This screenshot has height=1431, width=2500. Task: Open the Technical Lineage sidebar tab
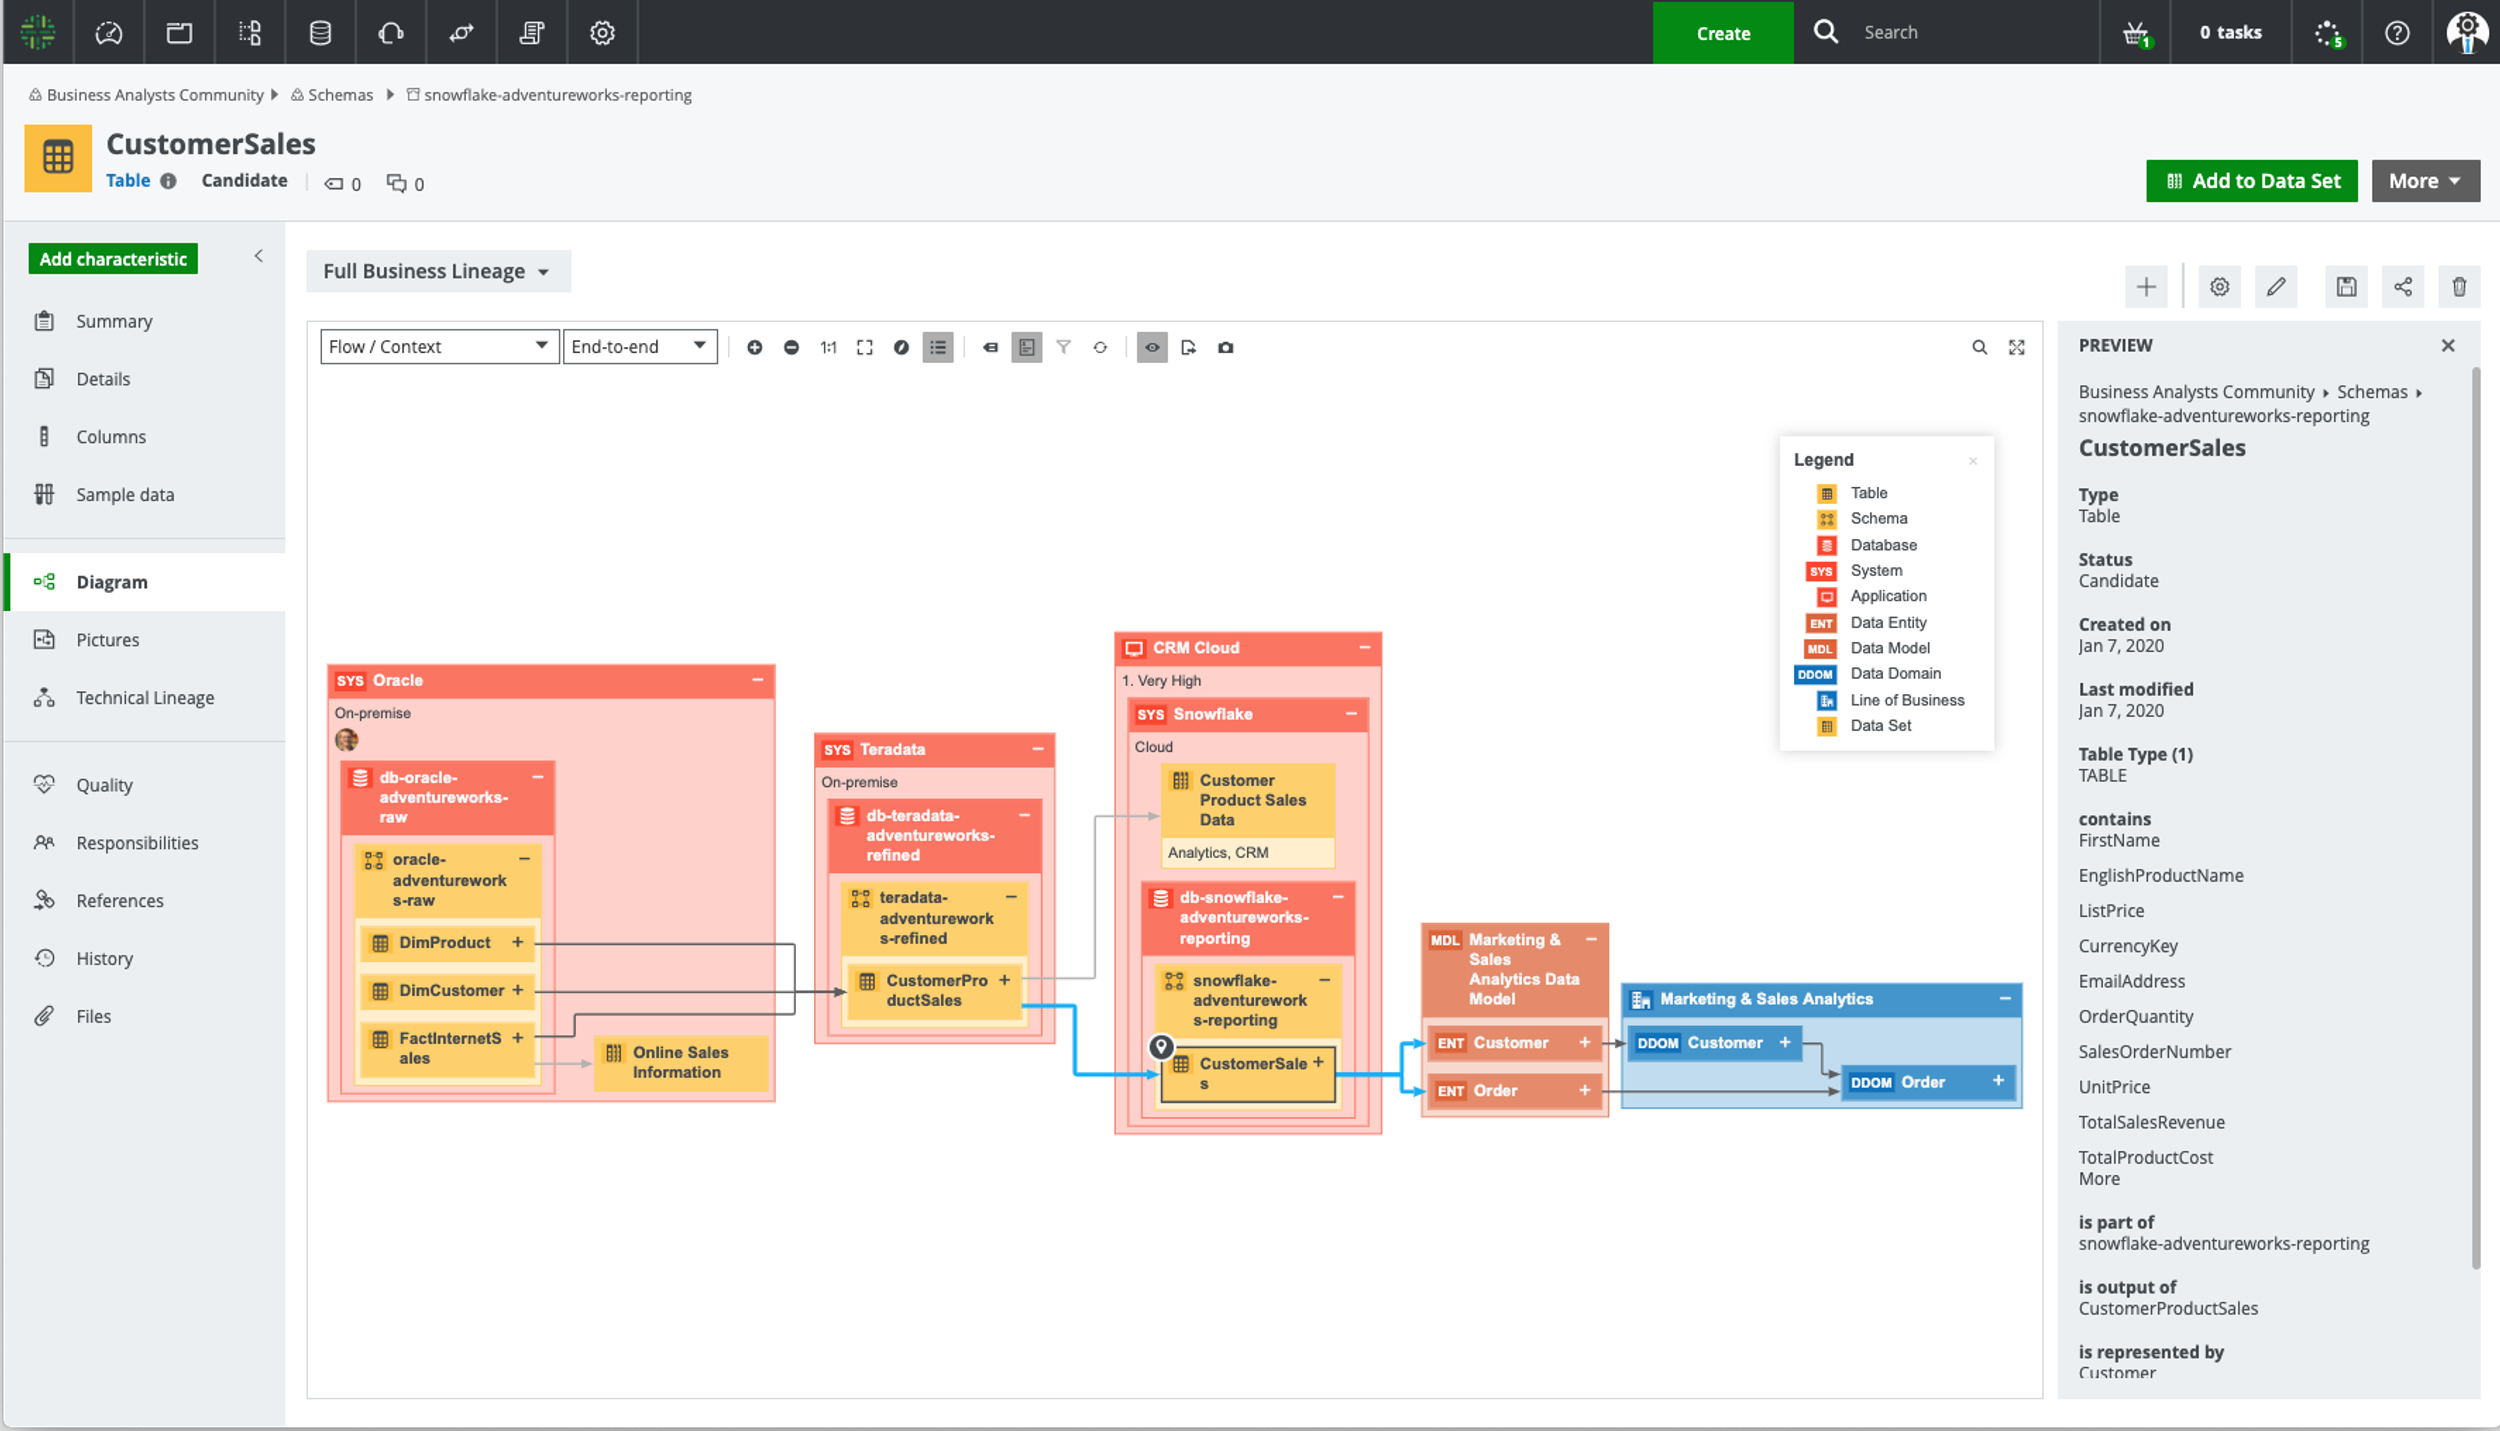145,698
